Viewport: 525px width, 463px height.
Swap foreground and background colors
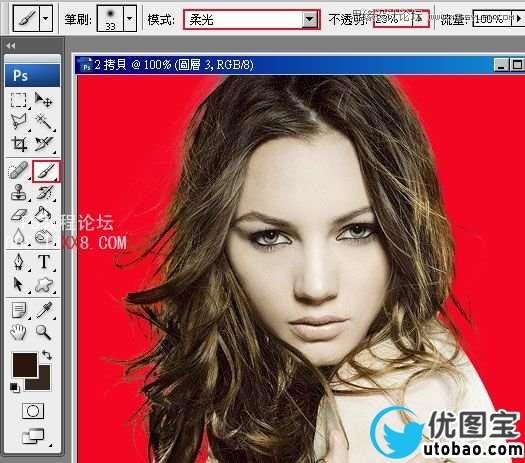tap(47, 355)
